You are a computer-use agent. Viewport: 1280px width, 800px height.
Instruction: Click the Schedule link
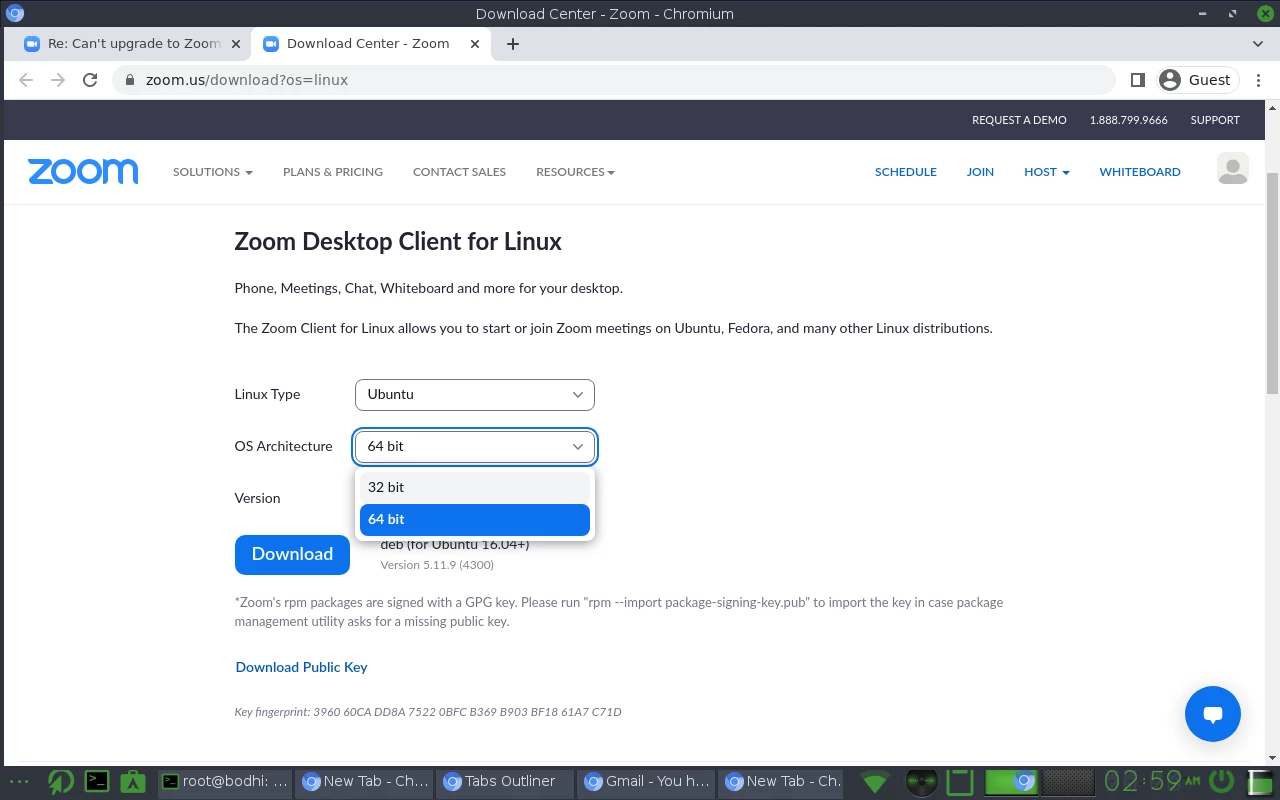pos(906,172)
